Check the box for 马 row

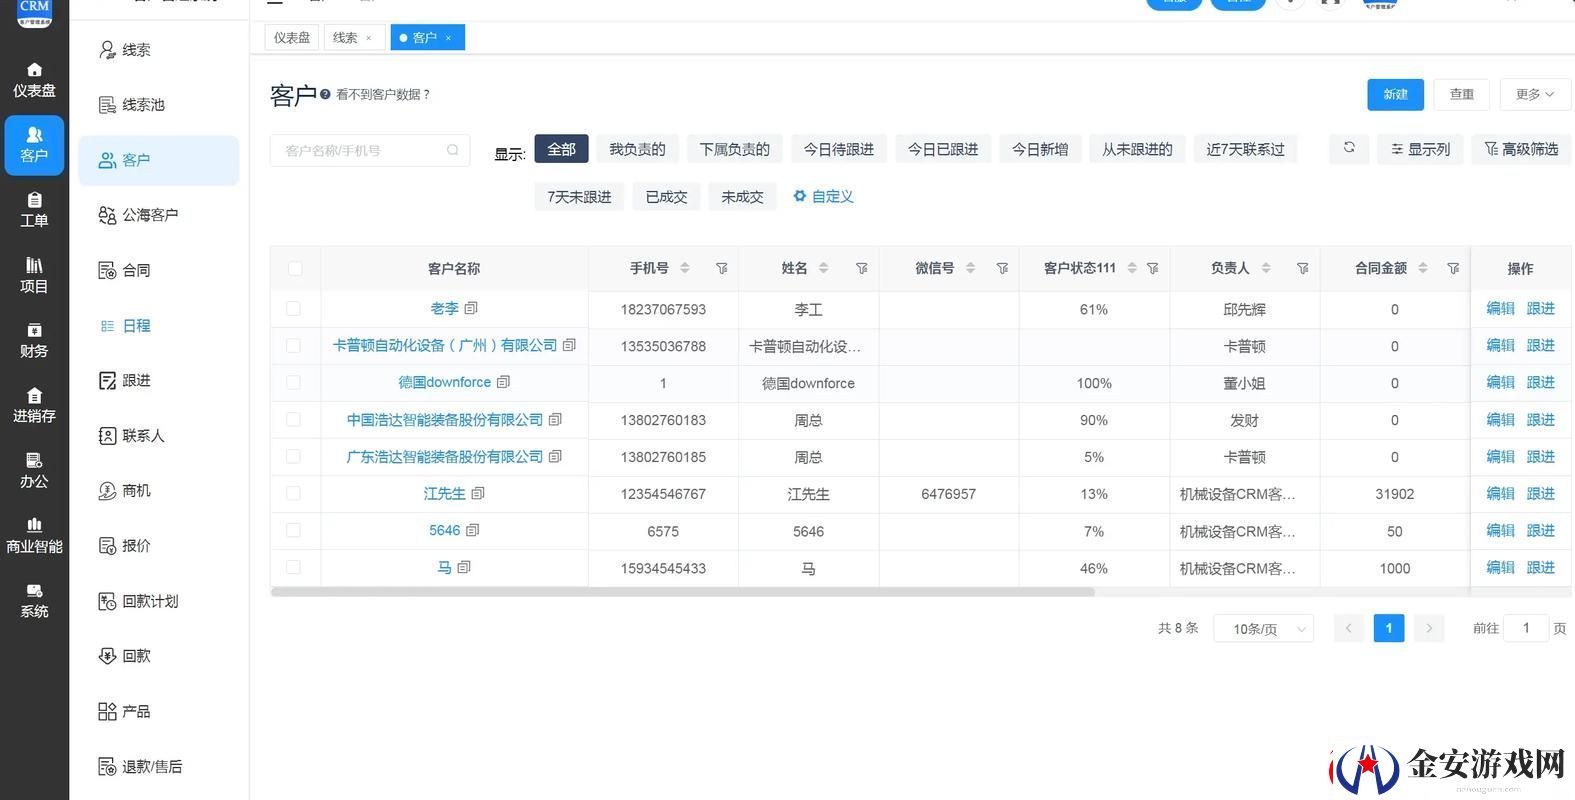click(x=293, y=567)
